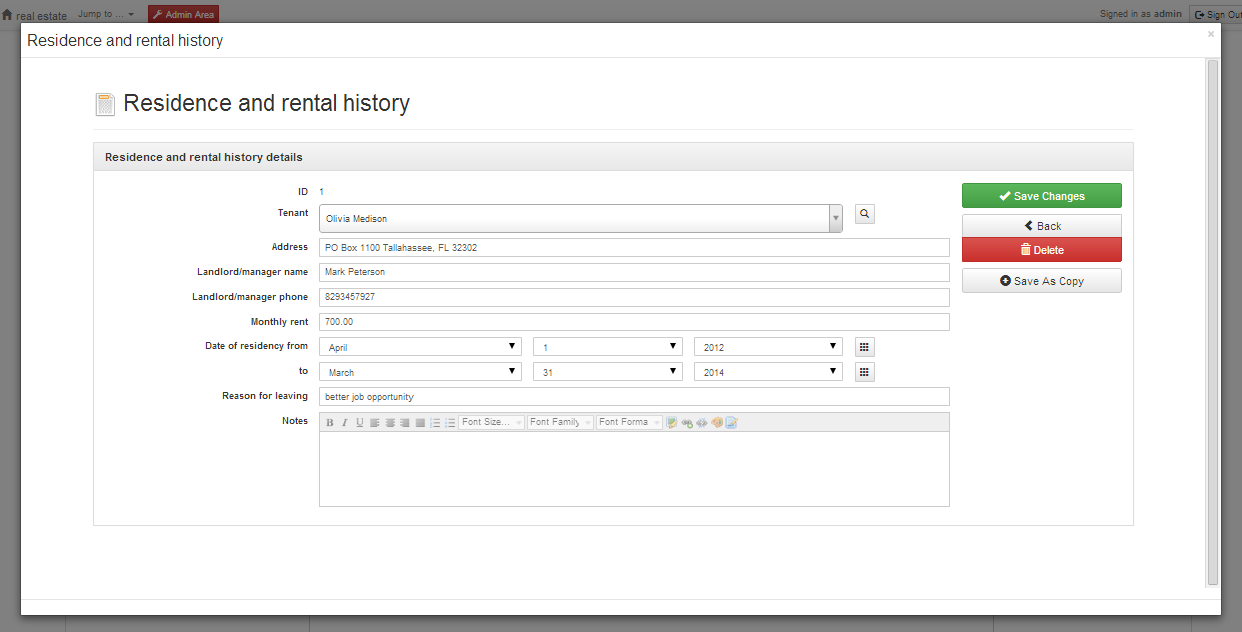Open the Tenant dropdown showing Olivia Medison

[580, 219]
